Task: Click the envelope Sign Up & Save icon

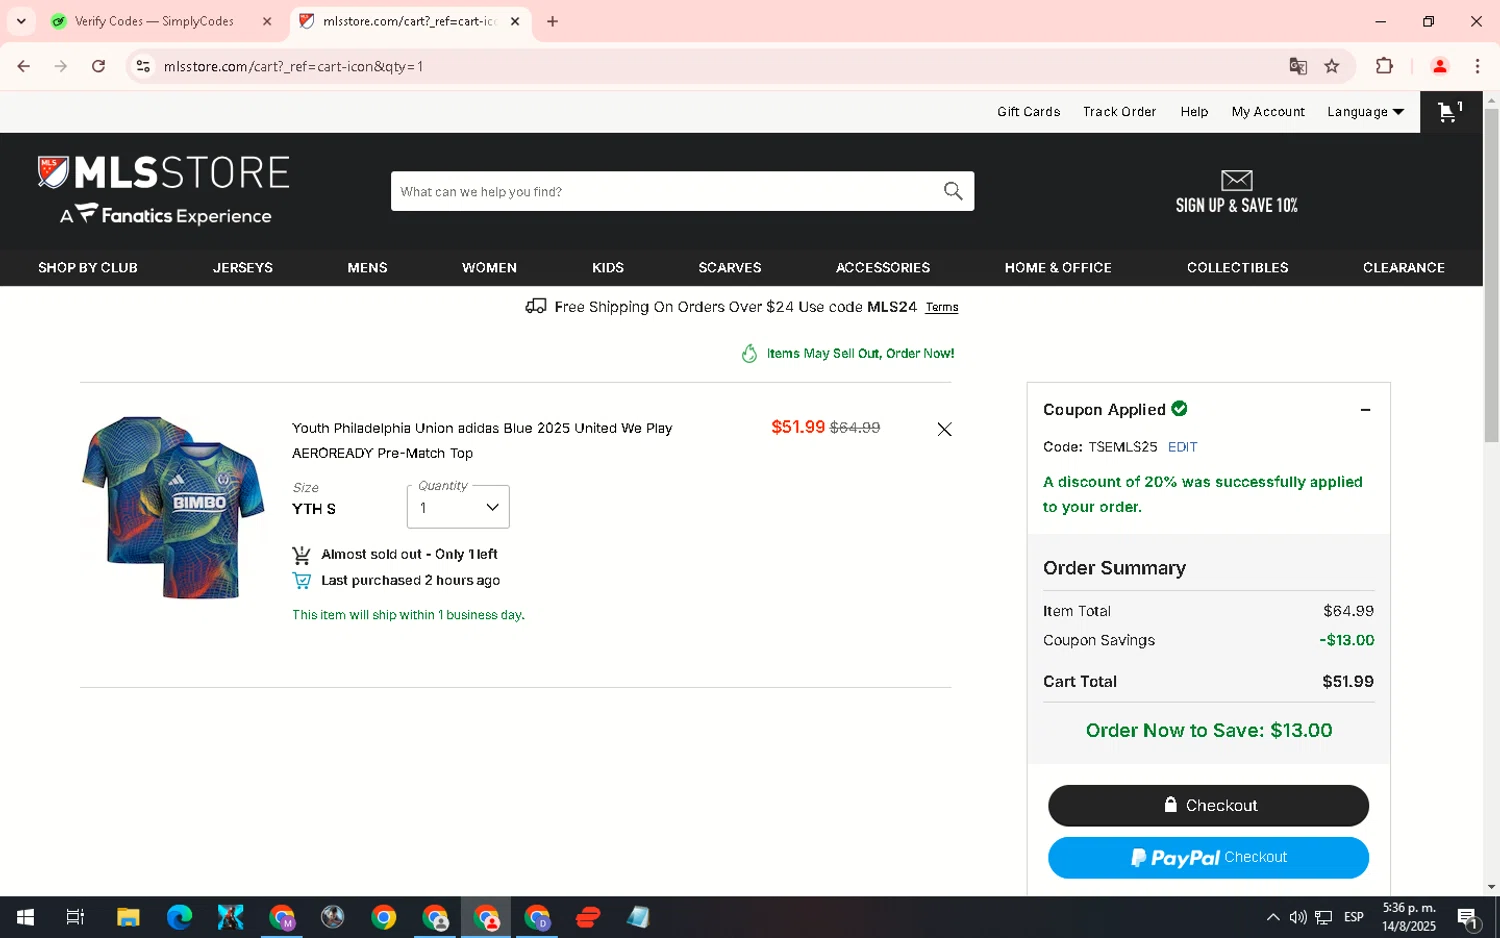Action: click(1236, 180)
